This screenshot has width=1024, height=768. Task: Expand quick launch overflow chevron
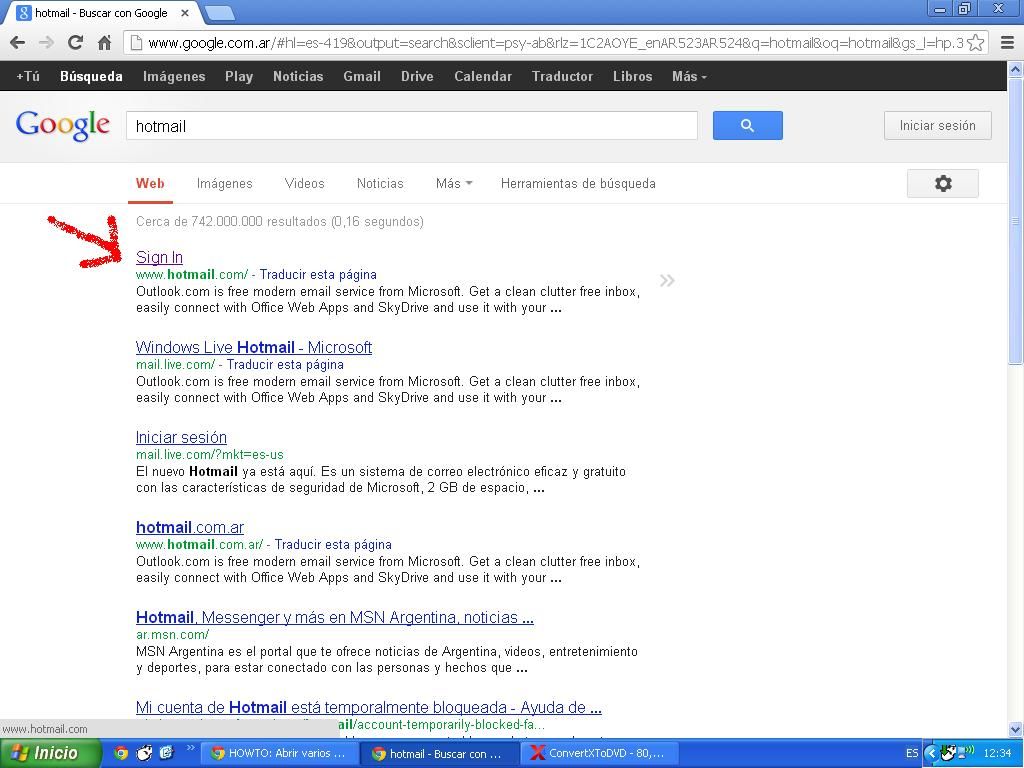(x=191, y=748)
